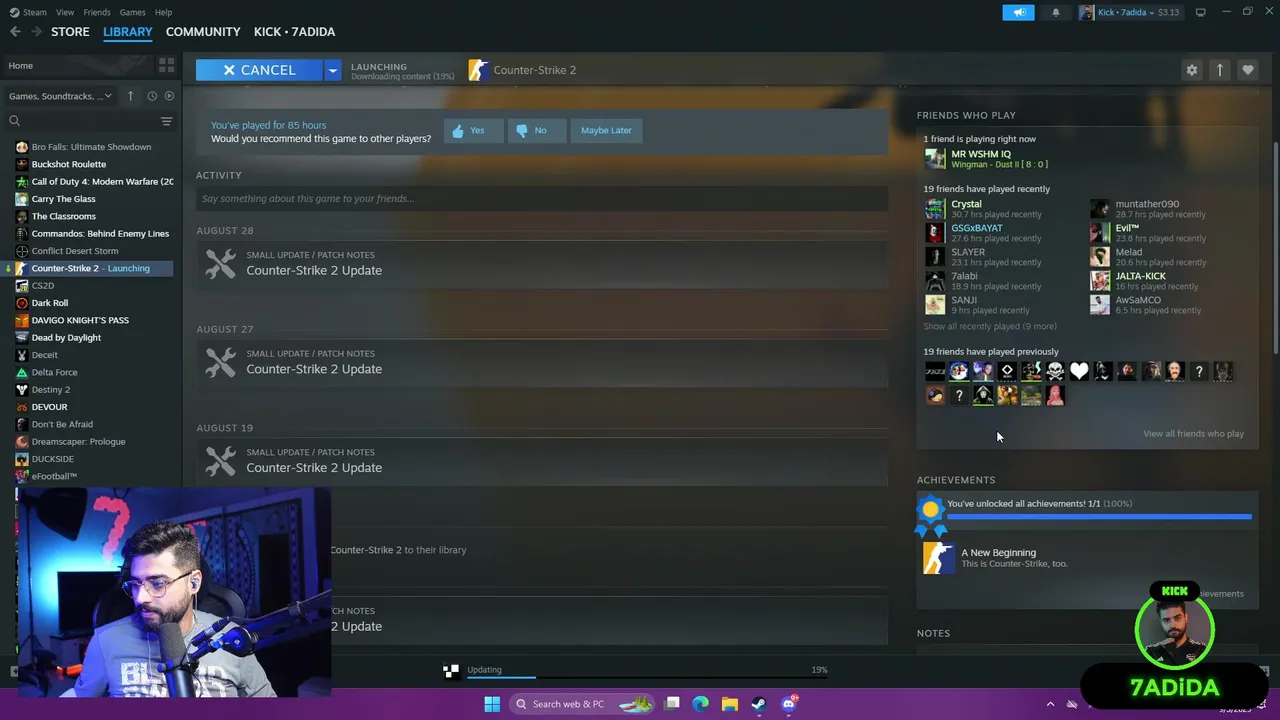The image size is (1280, 720).
Task: Open the A New Beginning achievement
Action: pyautogui.click(x=1085, y=557)
